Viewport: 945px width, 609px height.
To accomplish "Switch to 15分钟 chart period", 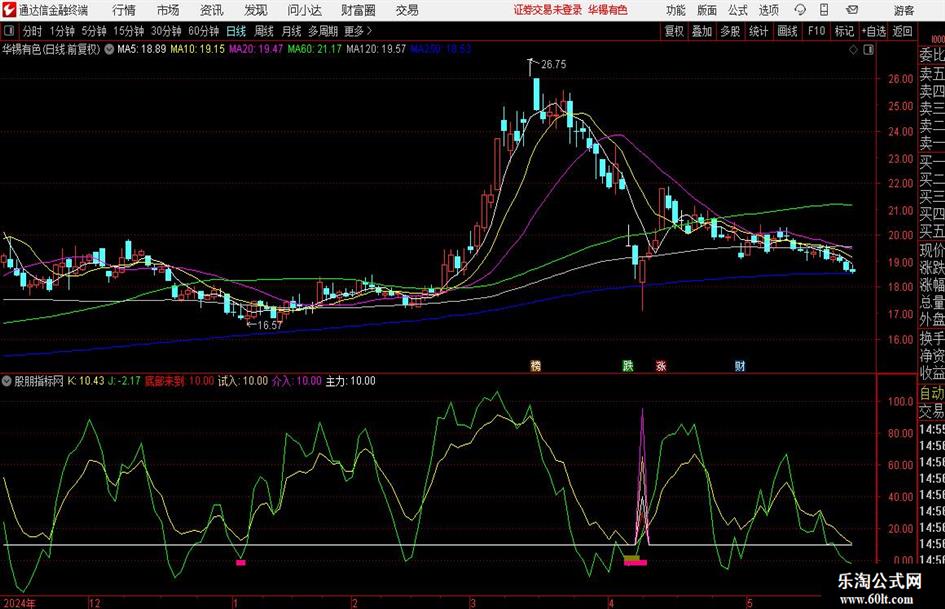I will [129, 31].
